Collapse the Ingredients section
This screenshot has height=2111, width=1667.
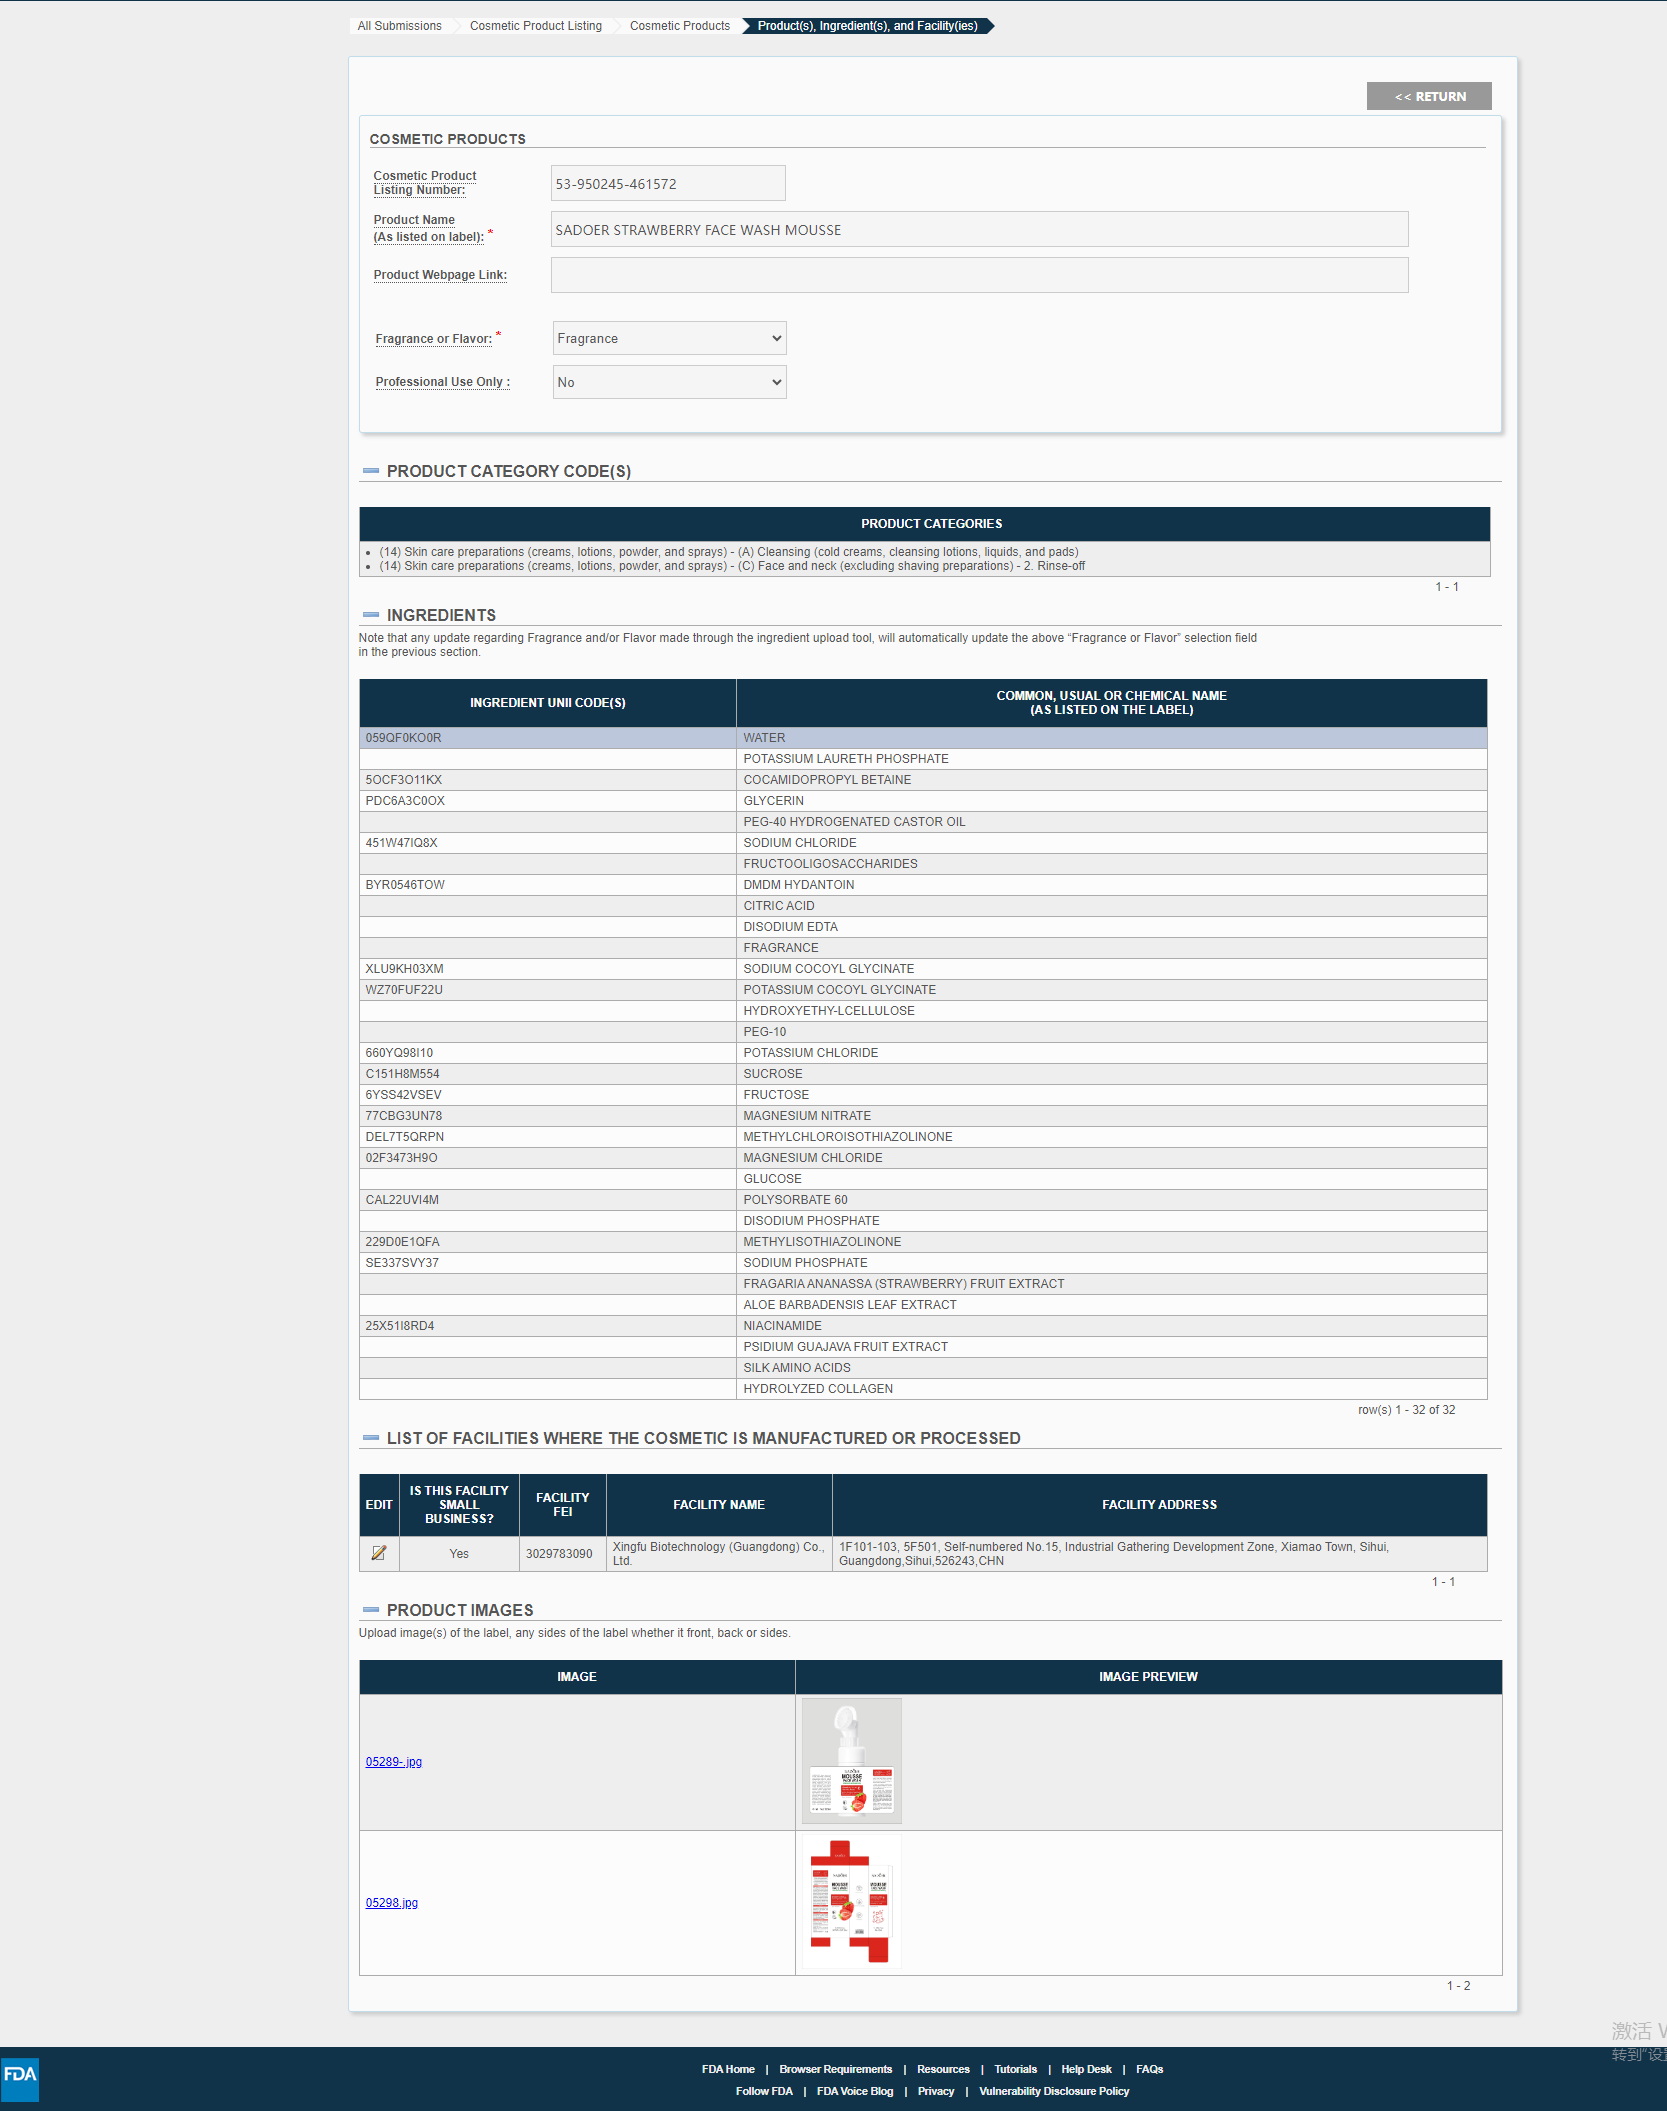pos(371,615)
